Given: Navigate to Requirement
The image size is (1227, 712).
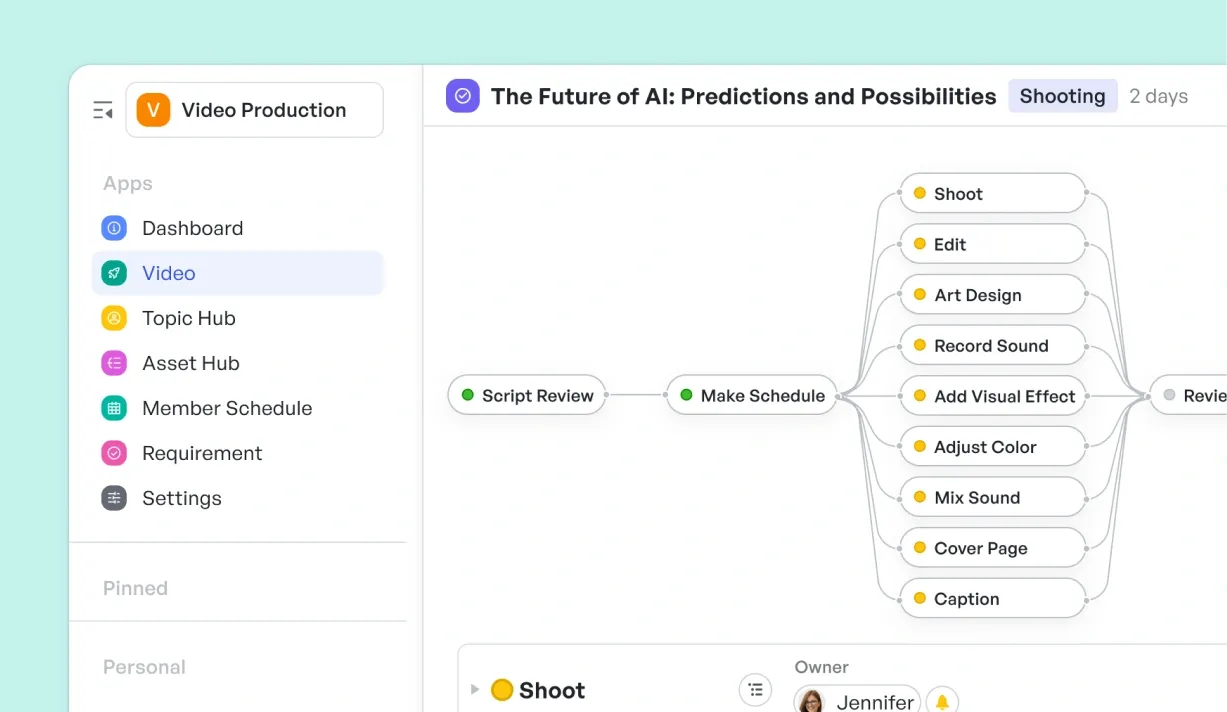Looking at the screenshot, I should coord(237,453).
